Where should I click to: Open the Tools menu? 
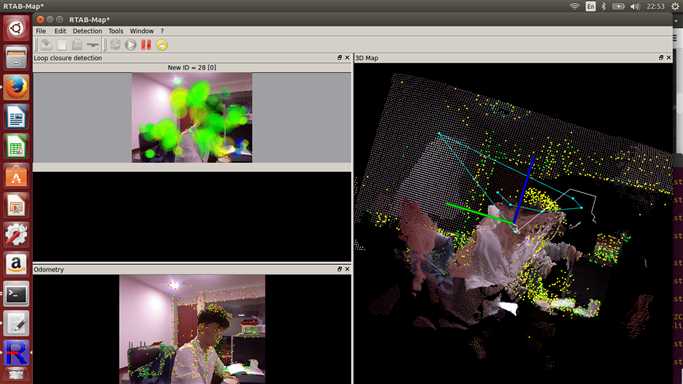click(x=115, y=31)
